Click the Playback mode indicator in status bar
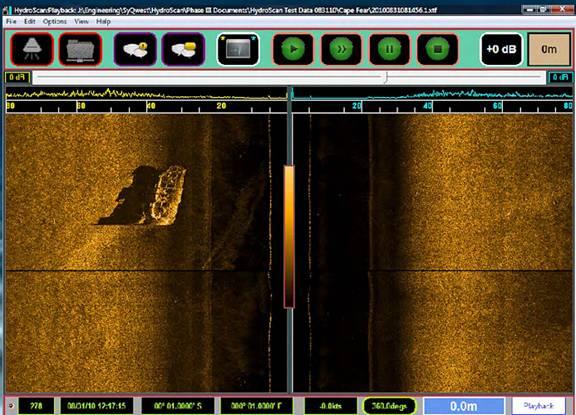The height and width of the screenshot is (415, 576). [x=538, y=406]
